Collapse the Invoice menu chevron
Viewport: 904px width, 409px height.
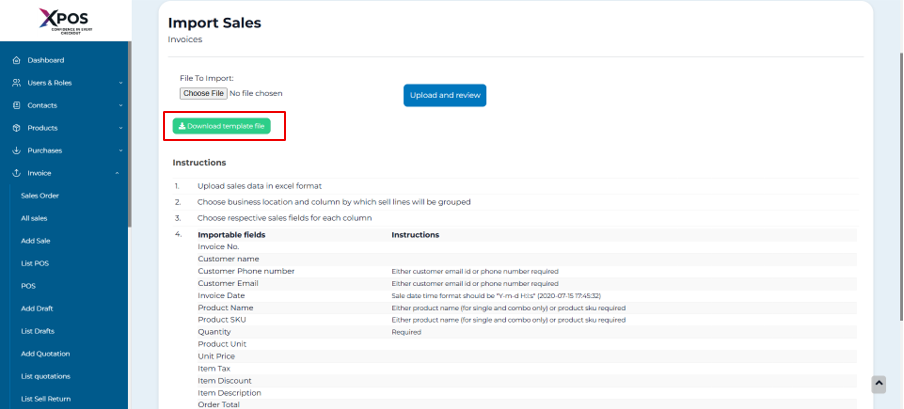(x=120, y=173)
